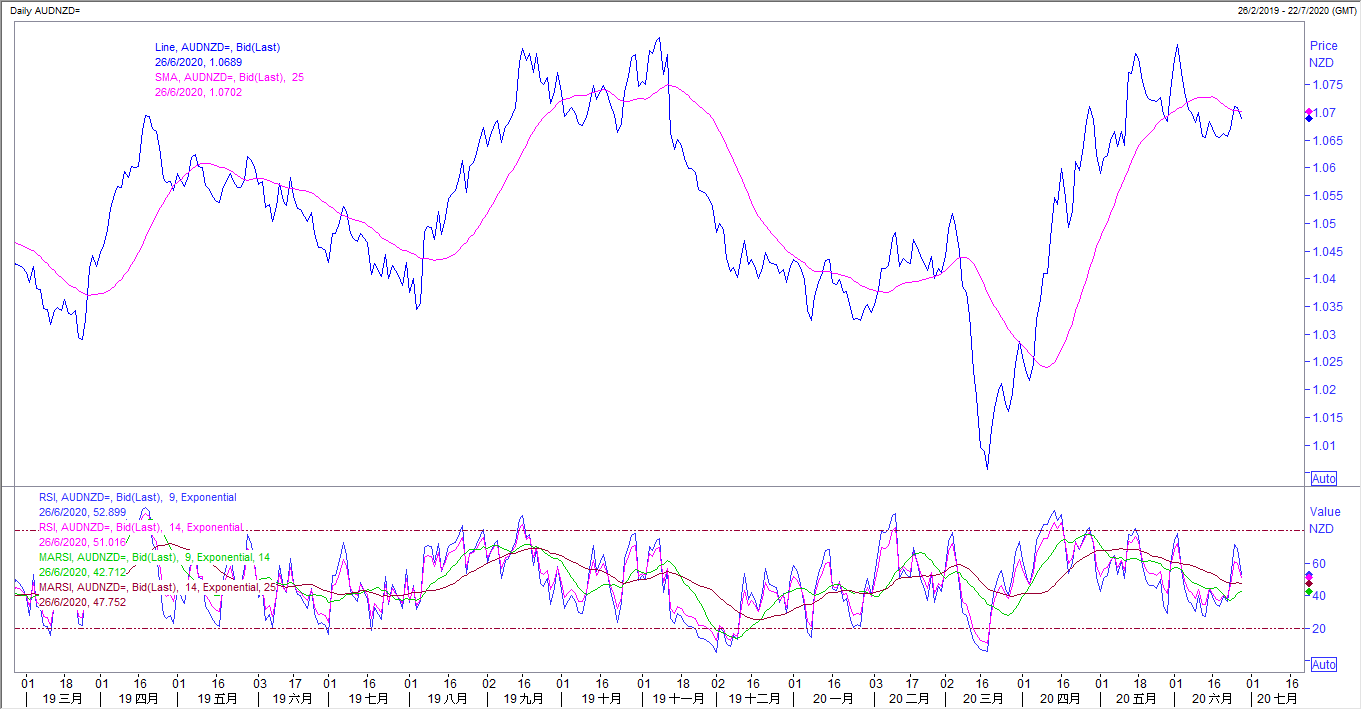Click the RSI axis value 20
Image resolution: width=1362 pixels, height=710 pixels.
[x=1318, y=629]
